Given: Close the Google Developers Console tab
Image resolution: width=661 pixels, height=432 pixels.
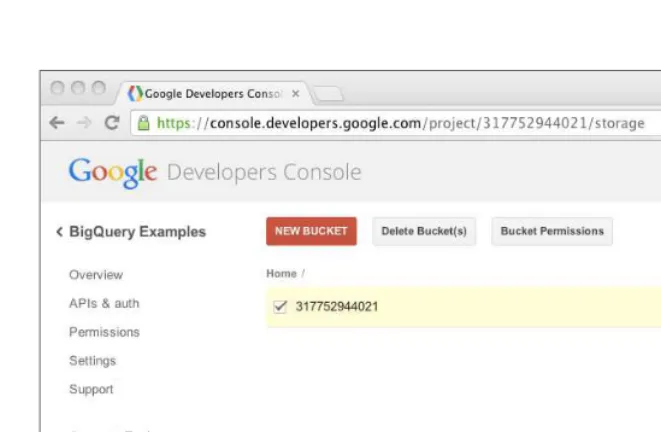Looking at the screenshot, I should [296, 94].
